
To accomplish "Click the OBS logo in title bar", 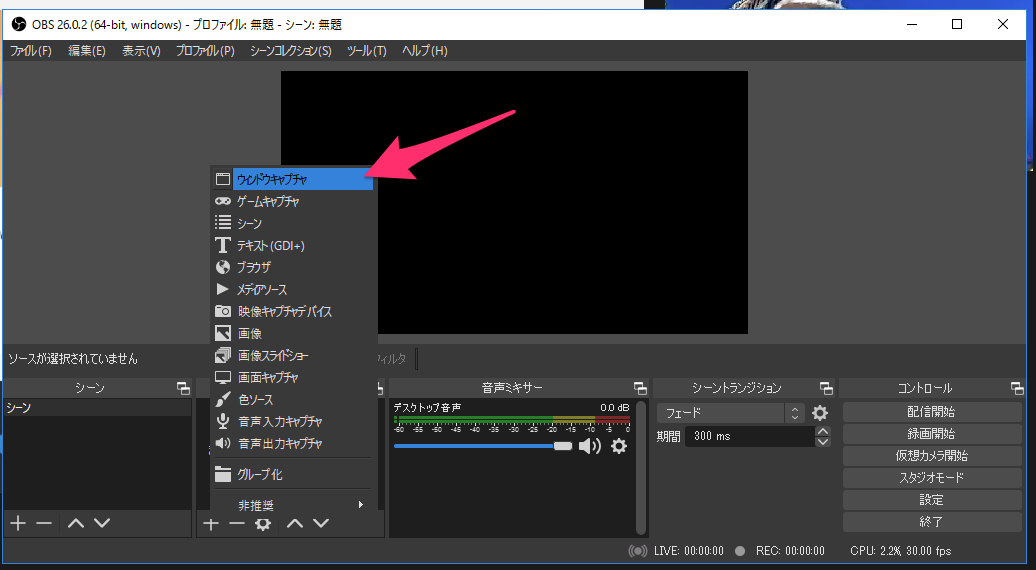I will point(19,24).
